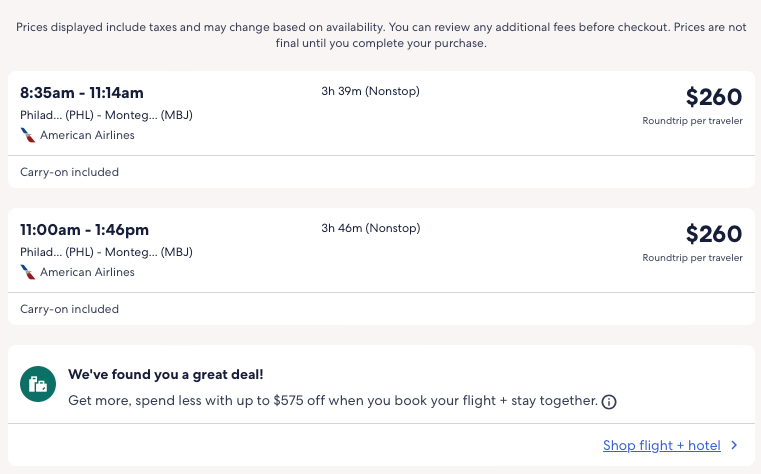Click $260 price on the 8:35am flight

click(x=714, y=97)
